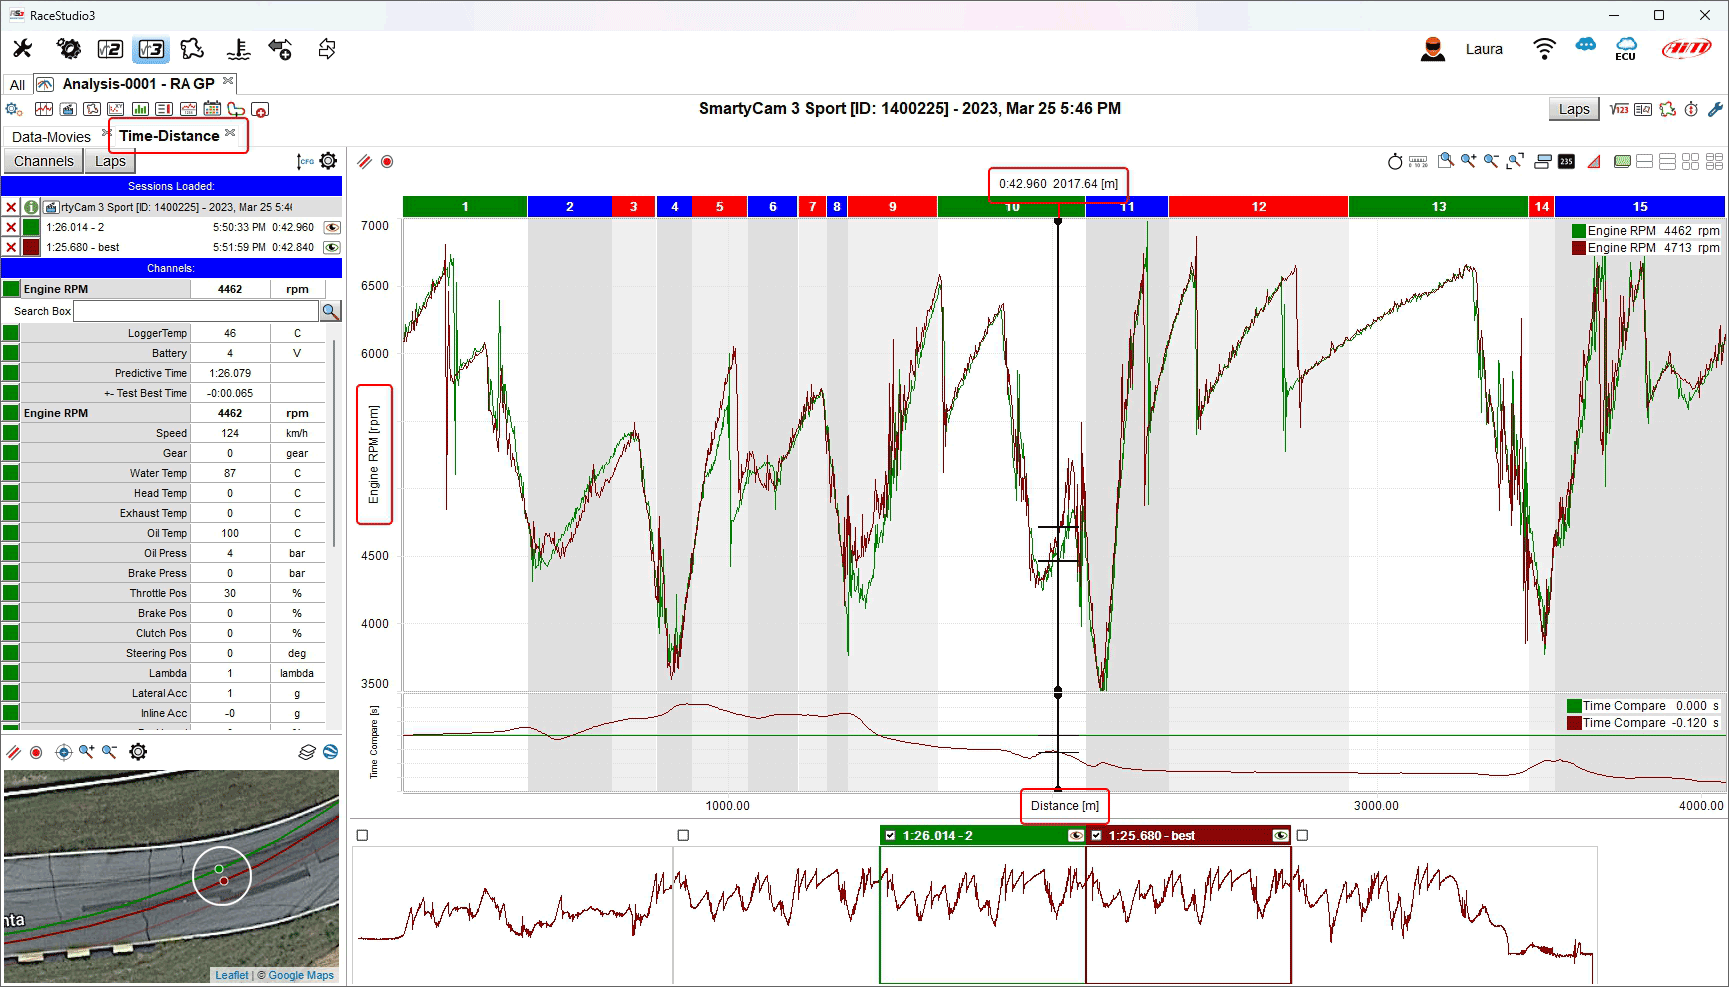Close the Time-Distance tab
This screenshot has width=1729, height=987.
click(x=231, y=132)
